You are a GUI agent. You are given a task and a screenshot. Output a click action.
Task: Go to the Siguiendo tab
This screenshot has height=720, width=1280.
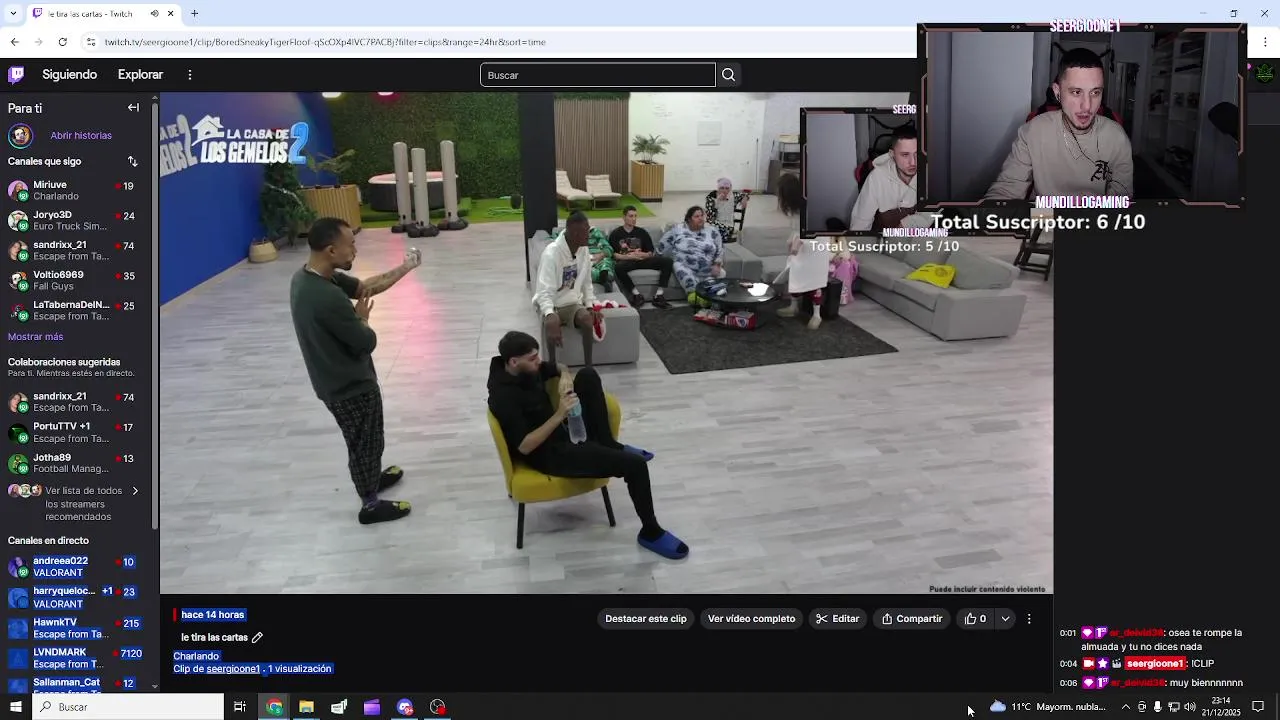[70, 75]
